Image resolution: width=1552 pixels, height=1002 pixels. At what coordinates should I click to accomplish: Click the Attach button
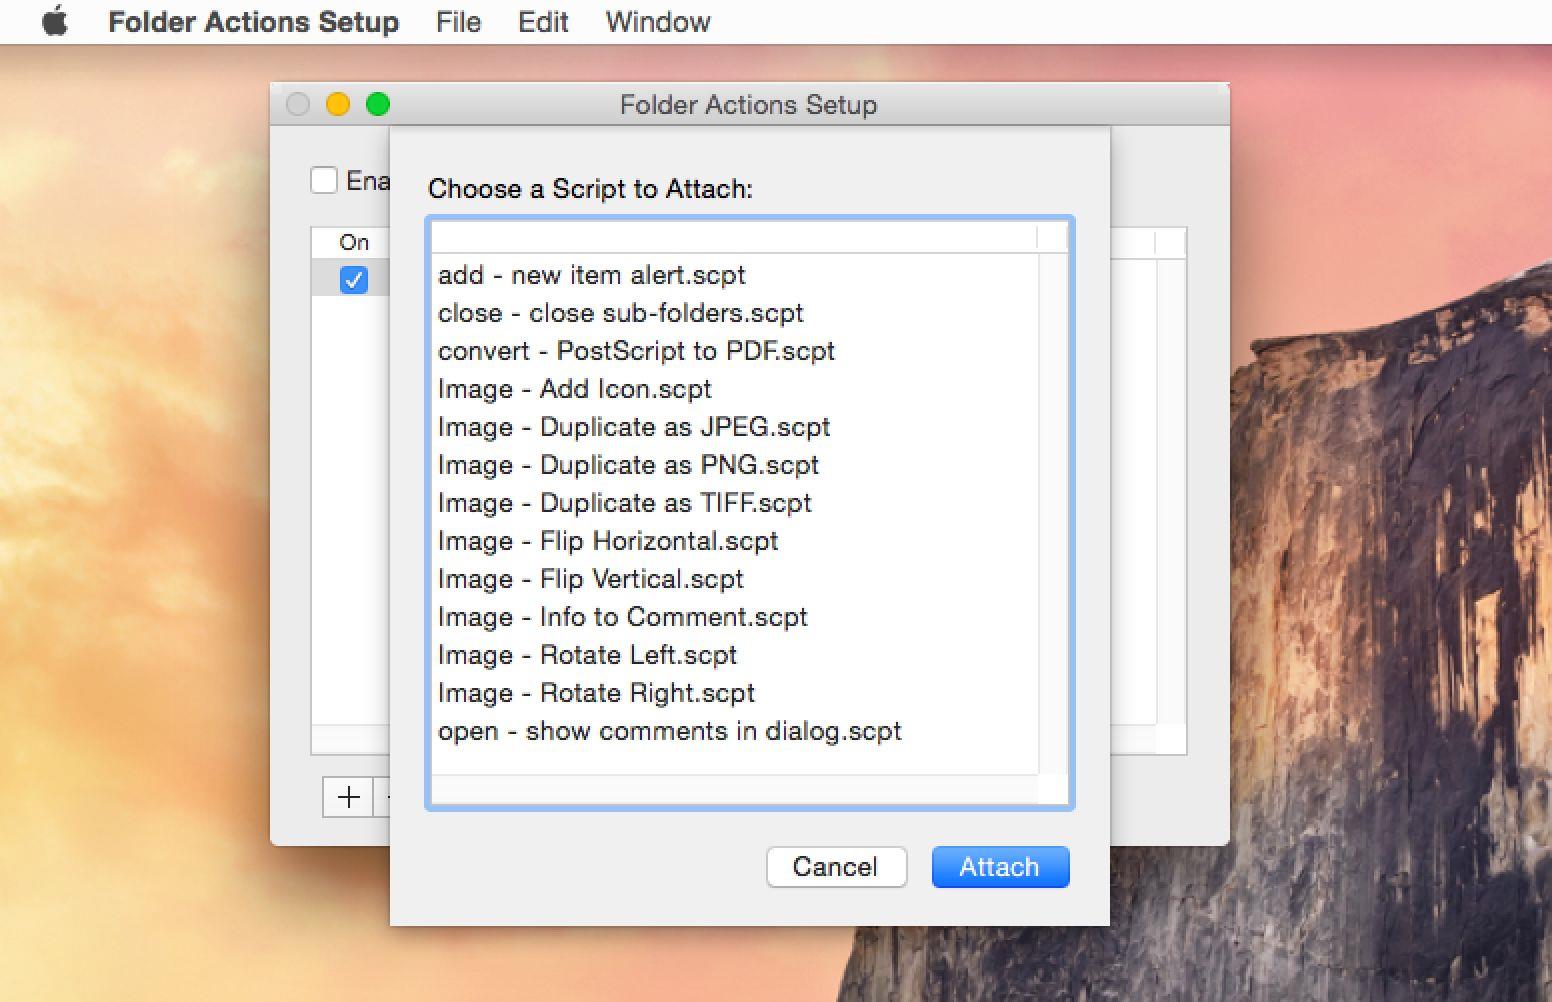point(1000,867)
